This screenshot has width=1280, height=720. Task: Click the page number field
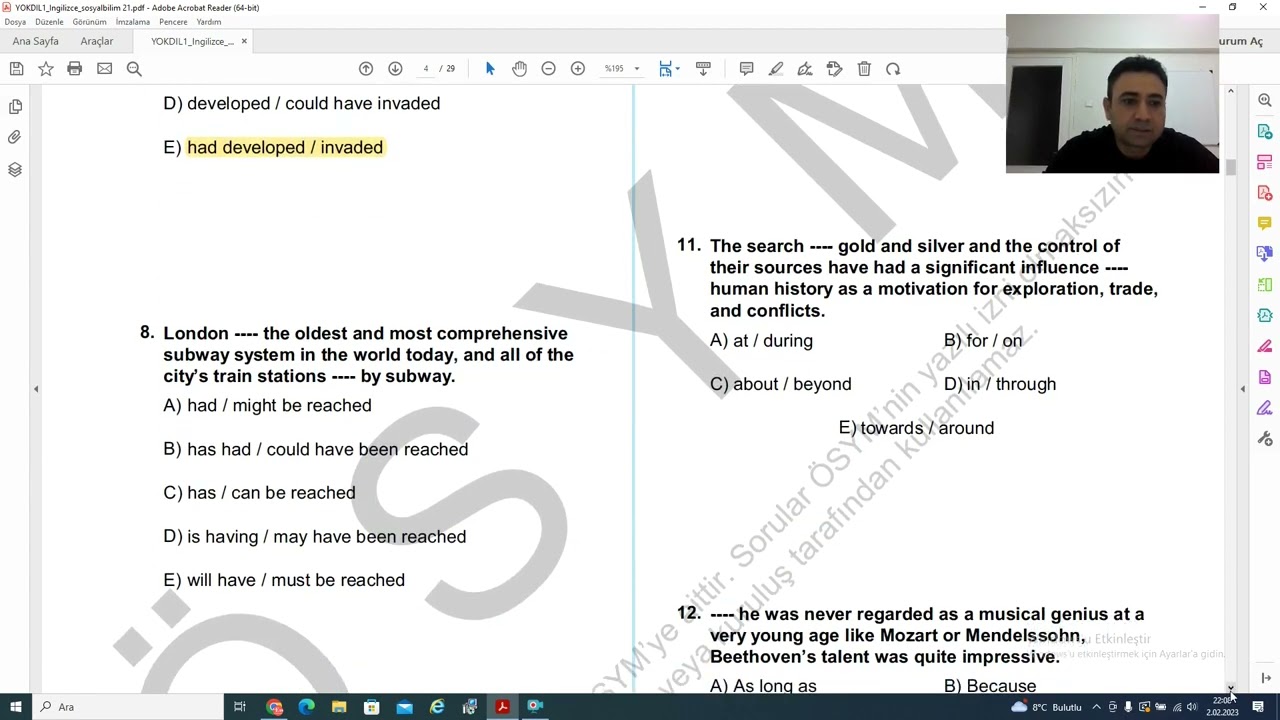(x=426, y=69)
